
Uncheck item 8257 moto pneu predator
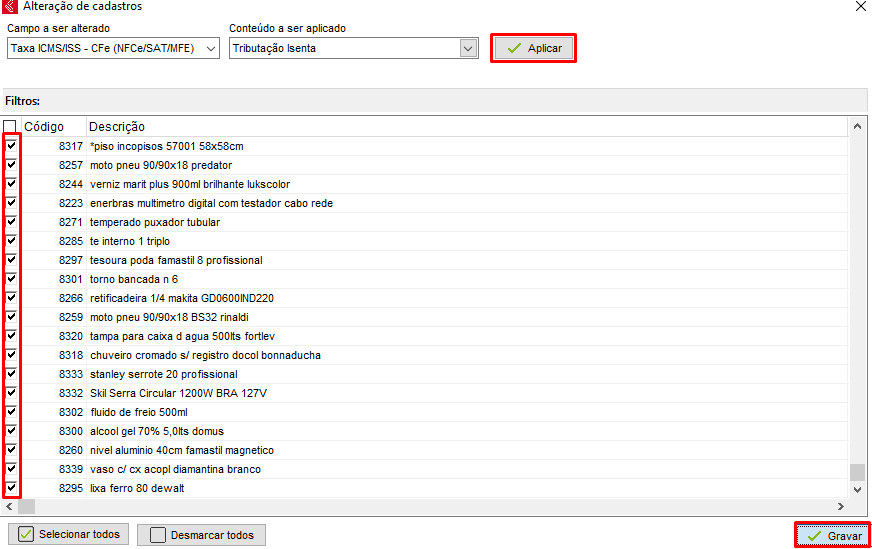[11, 165]
